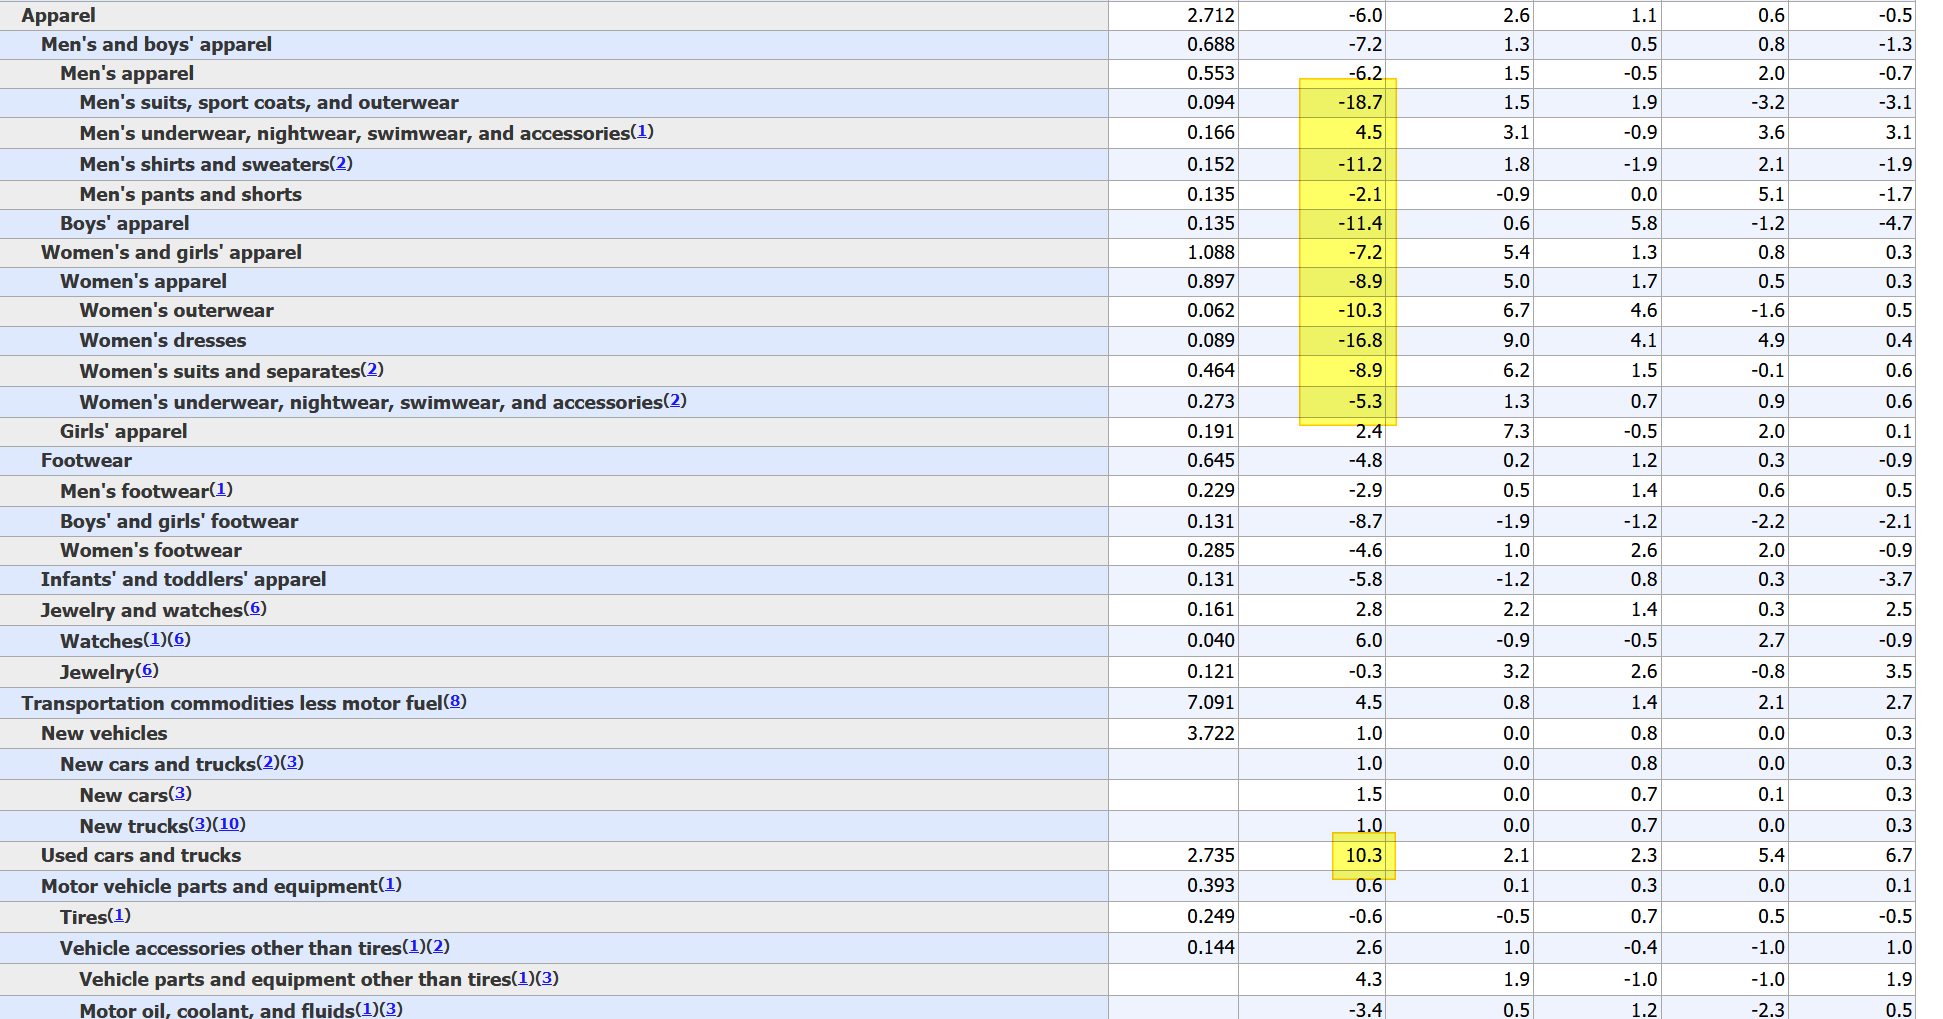This screenshot has width=1943, height=1019.
Task: Select the Women's dresses row label
Action: click(163, 341)
